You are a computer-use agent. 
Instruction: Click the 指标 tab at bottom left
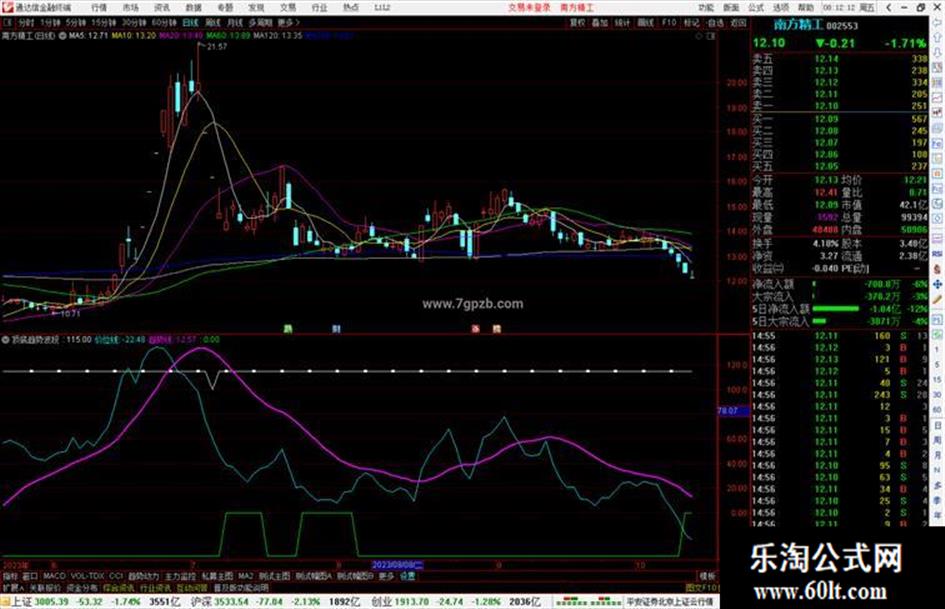[x=10, y=576]
